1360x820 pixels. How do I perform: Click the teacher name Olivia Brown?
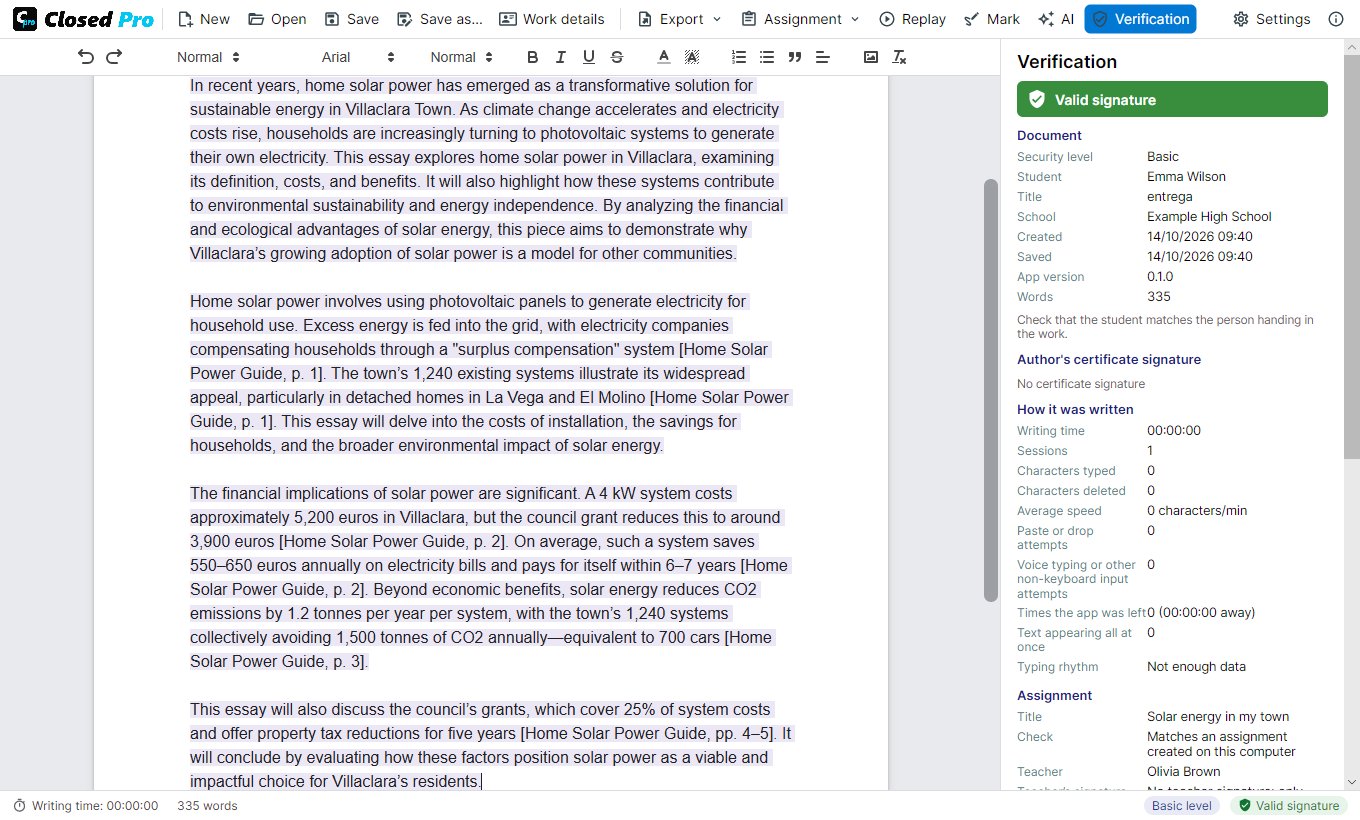coord(1184,772)
